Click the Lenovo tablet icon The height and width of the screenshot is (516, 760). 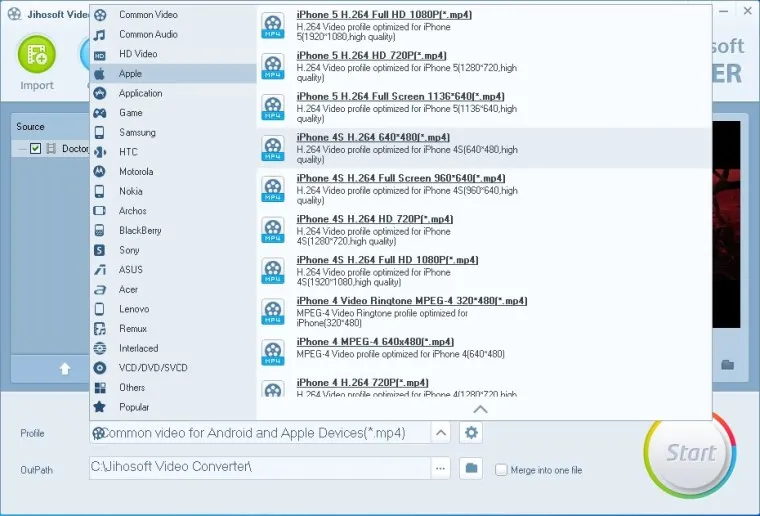99,309
